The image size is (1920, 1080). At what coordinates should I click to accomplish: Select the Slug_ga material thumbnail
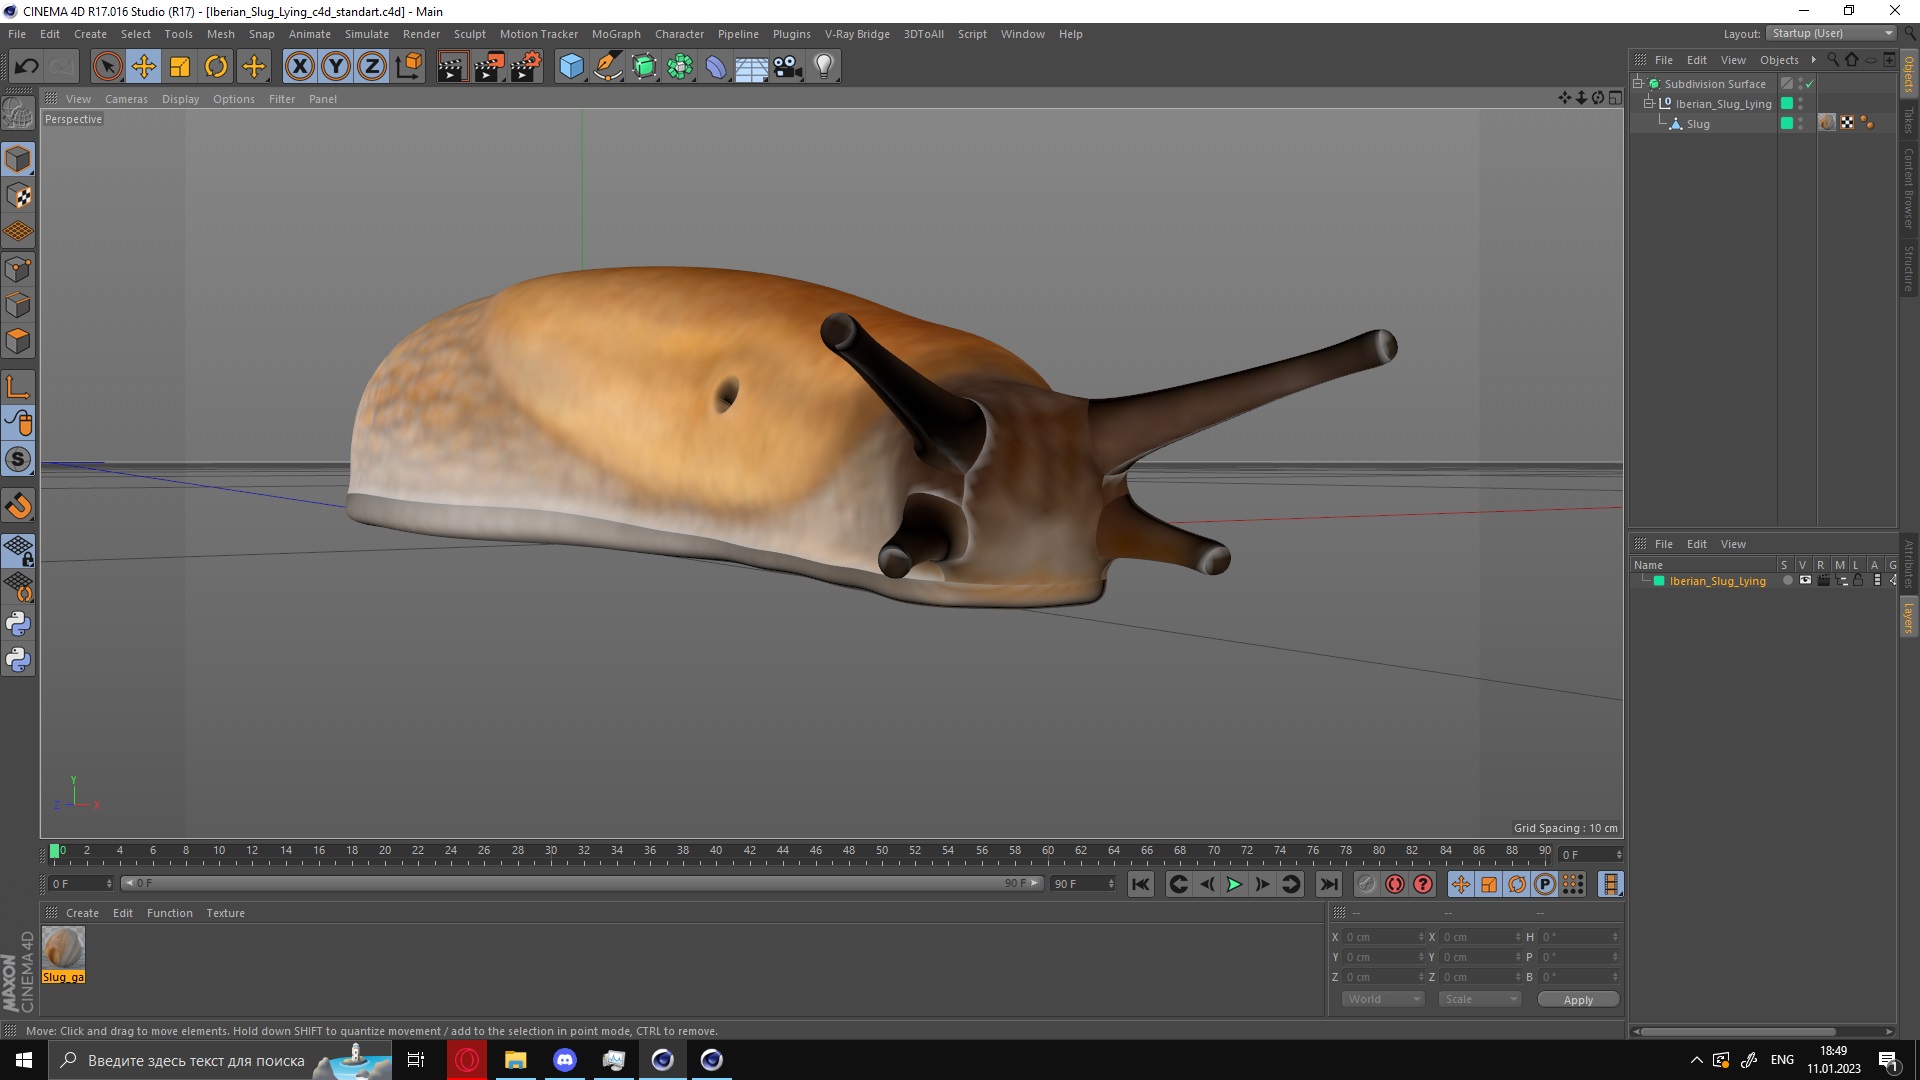[63, 948]
